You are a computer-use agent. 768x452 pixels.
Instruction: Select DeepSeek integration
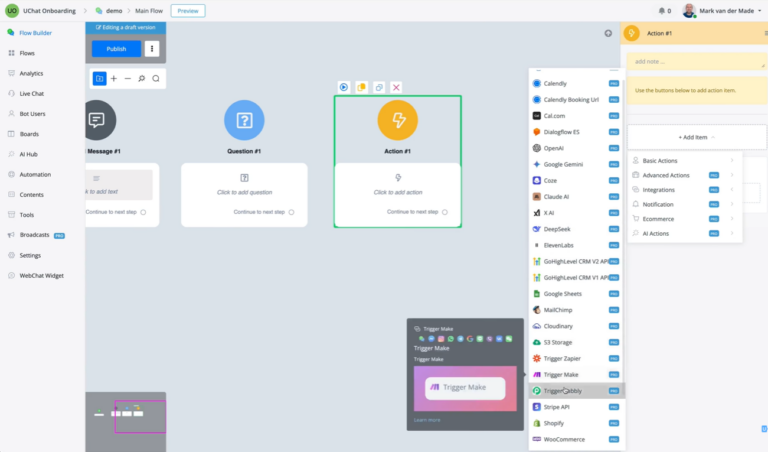(x=576, y=229)
